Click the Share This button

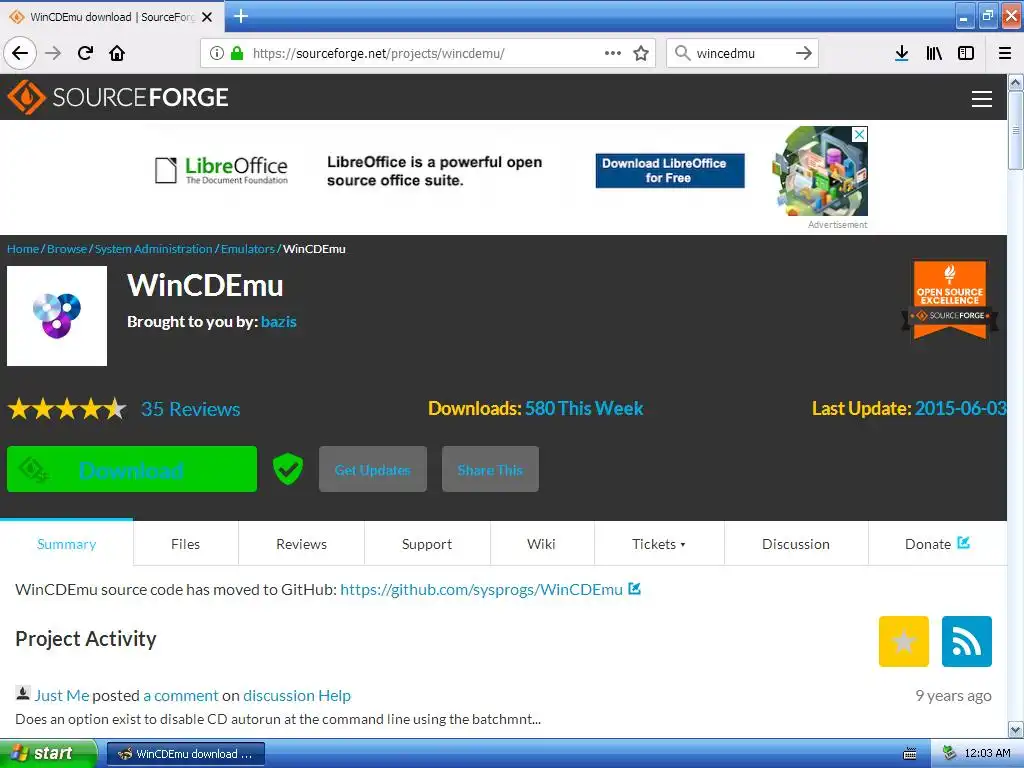490,469
